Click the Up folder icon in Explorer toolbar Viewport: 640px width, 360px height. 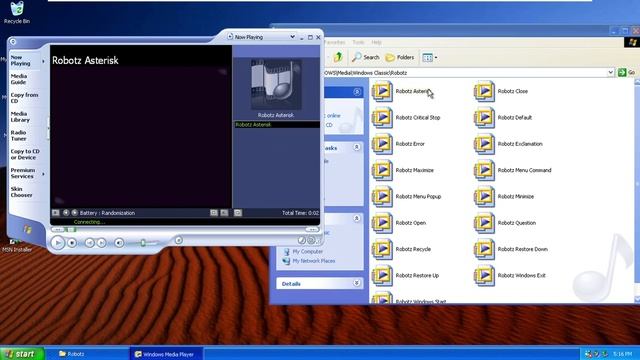tap(338, 58)
